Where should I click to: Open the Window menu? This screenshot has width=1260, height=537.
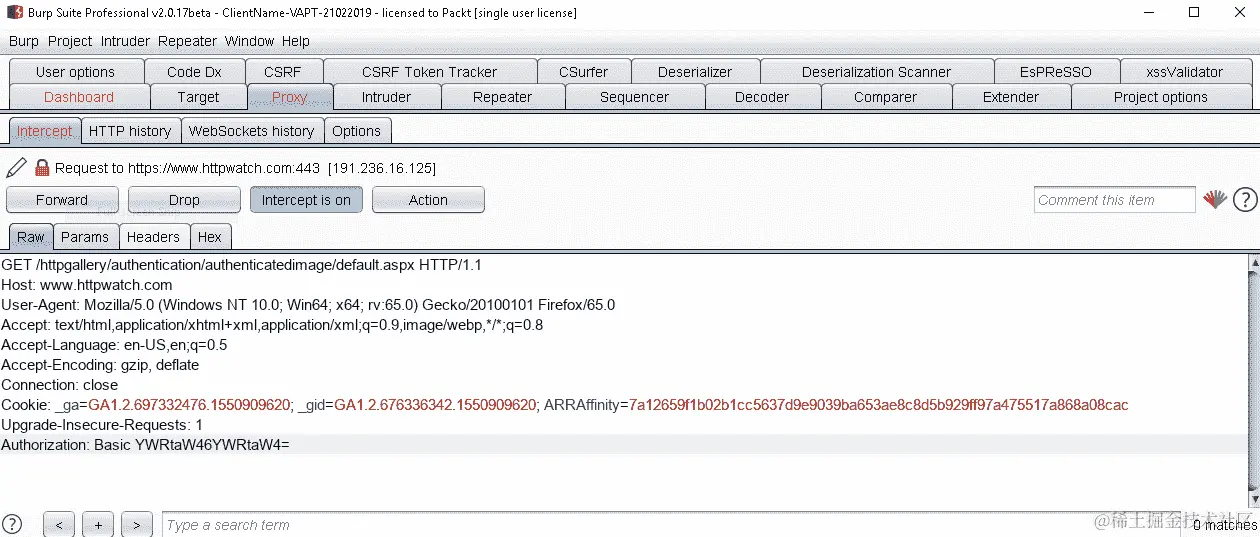point(249,41)
